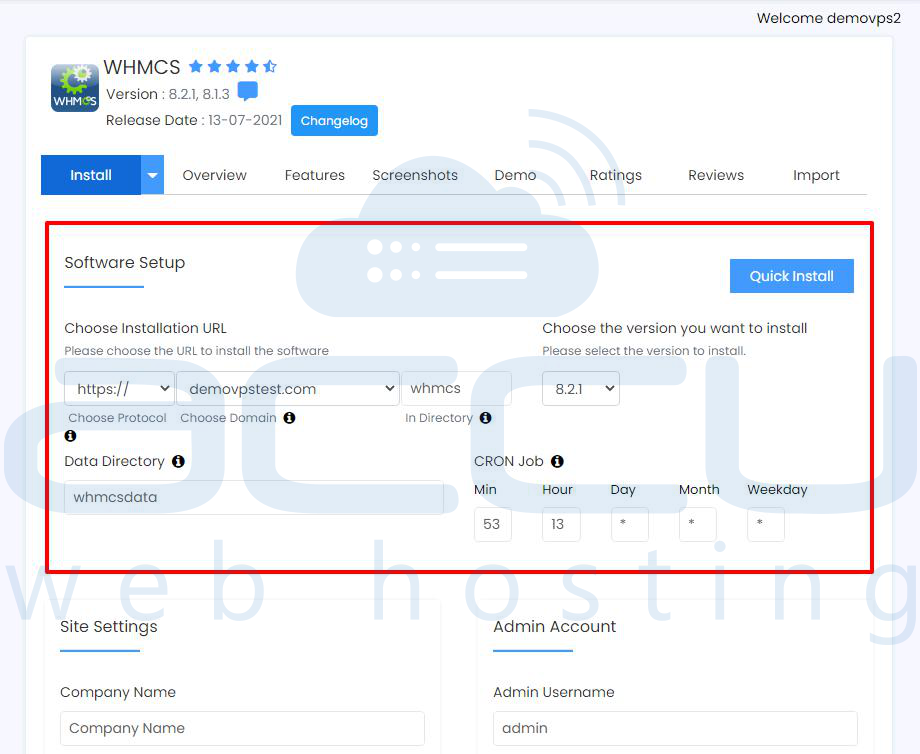
Task: Switch to the Features tab
Action: pos(314,175)
